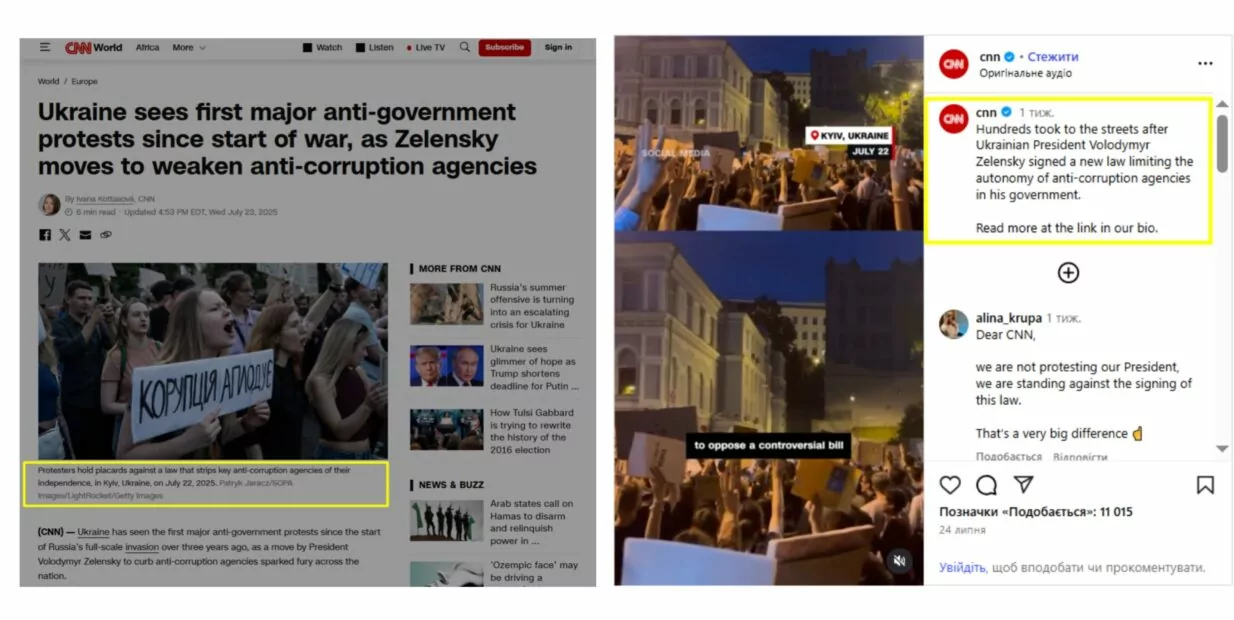Viewport: 1234px width, 620px height.
Task: Share article on Facebook
Action: coord(45,235)
